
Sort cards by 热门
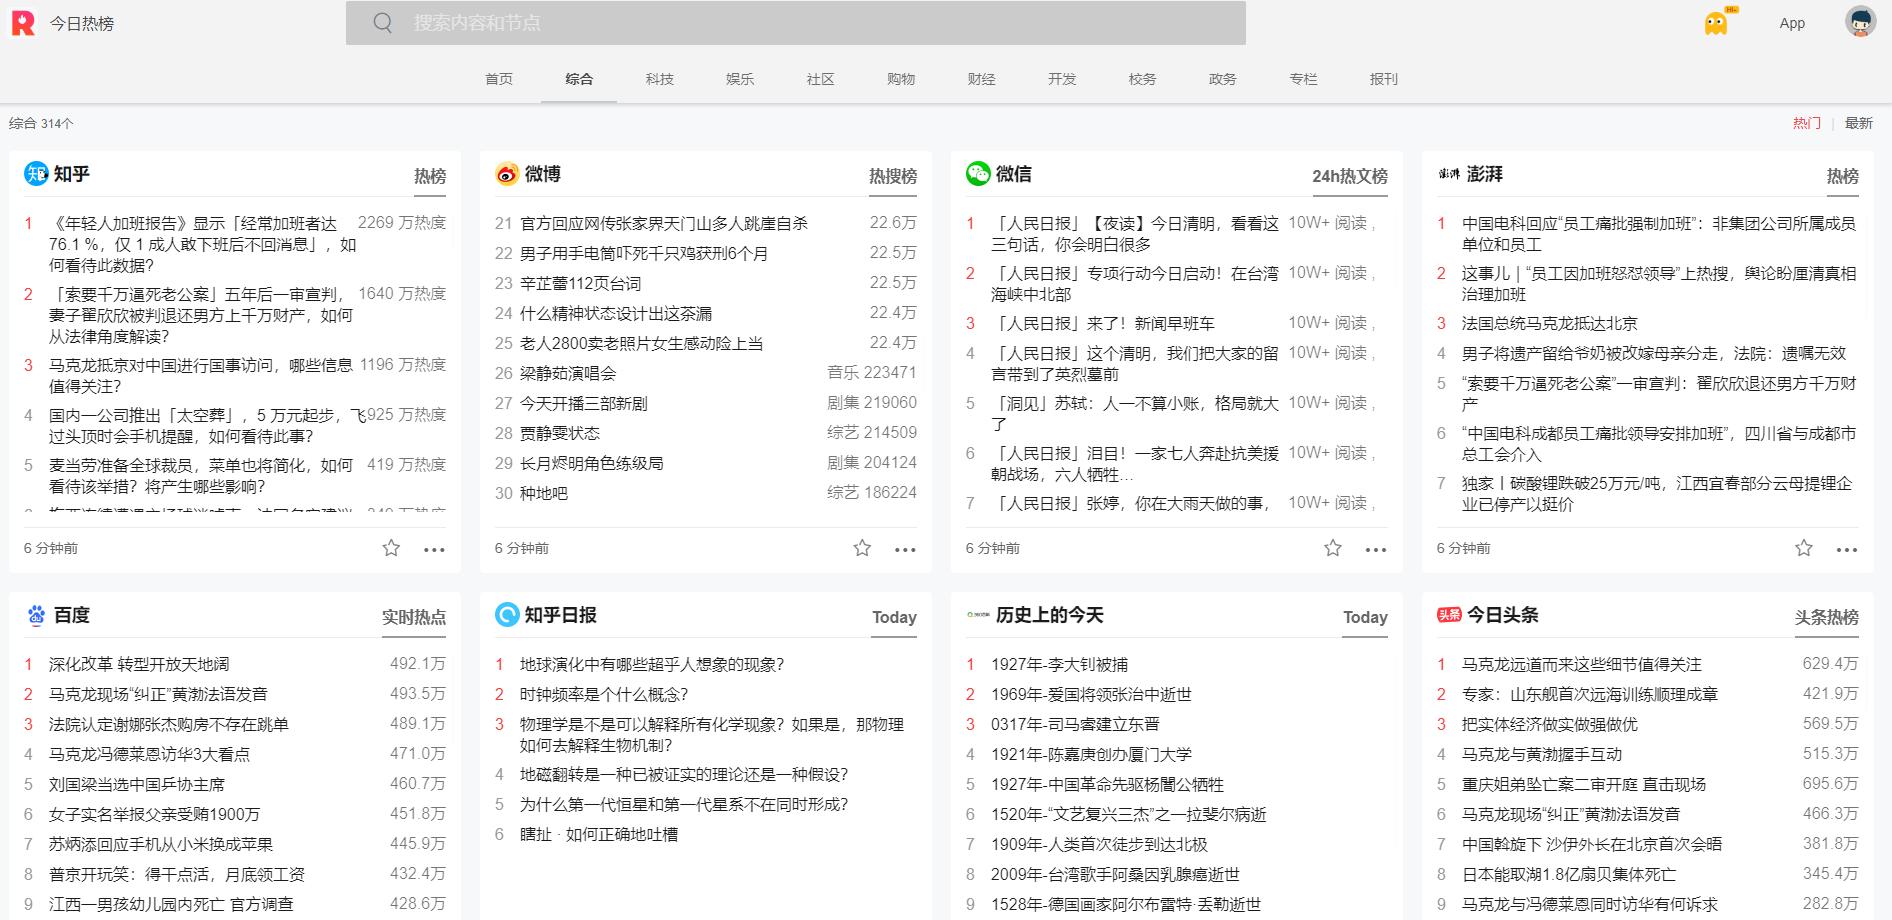click(1807, 123)
